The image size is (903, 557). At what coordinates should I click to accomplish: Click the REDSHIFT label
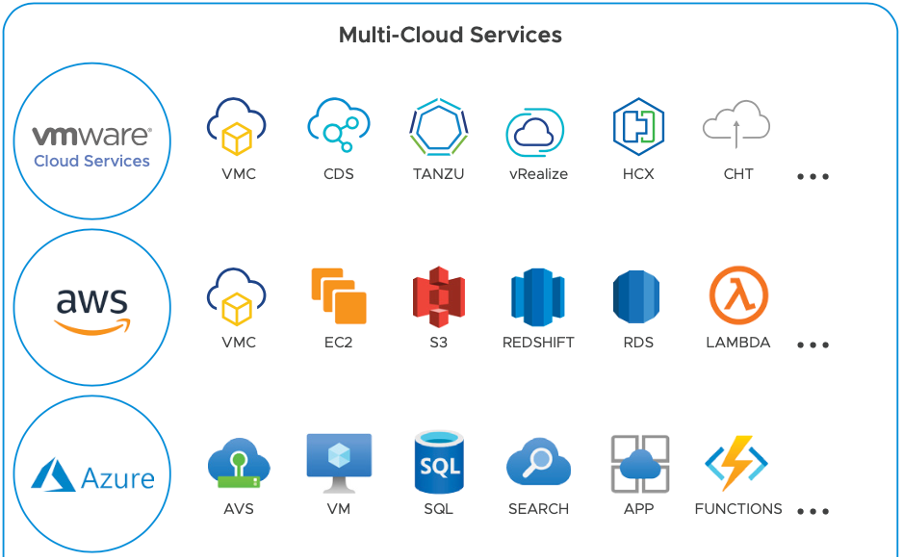tap(538, 343)
